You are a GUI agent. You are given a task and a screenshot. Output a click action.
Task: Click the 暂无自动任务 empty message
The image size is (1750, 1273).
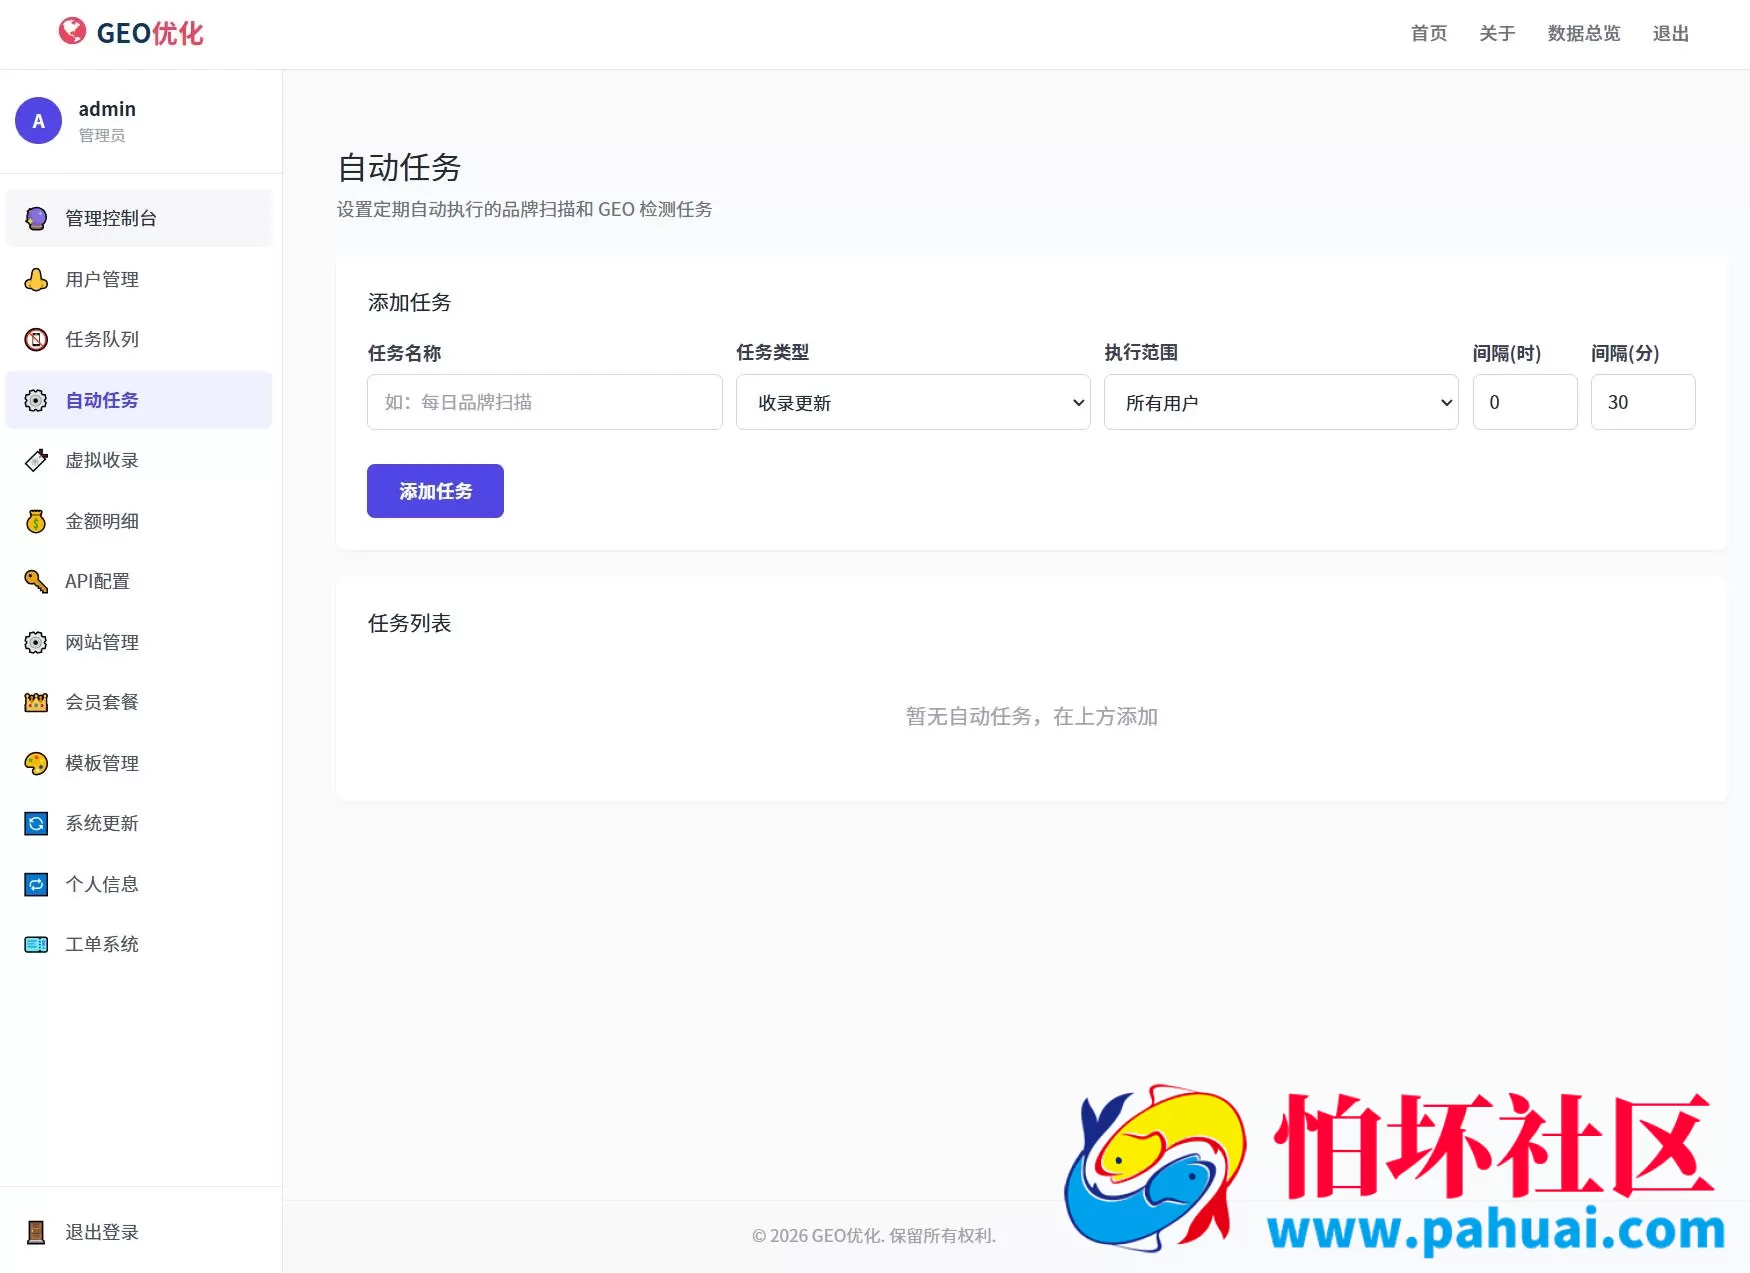(x=1031, y=716)
